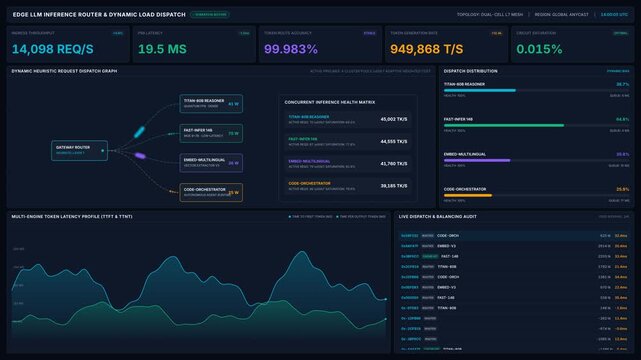This screenshot has height=360, width=641.
Task: Click the Live Dispatch & Balancing Audit heading
Action: [437, 217]
